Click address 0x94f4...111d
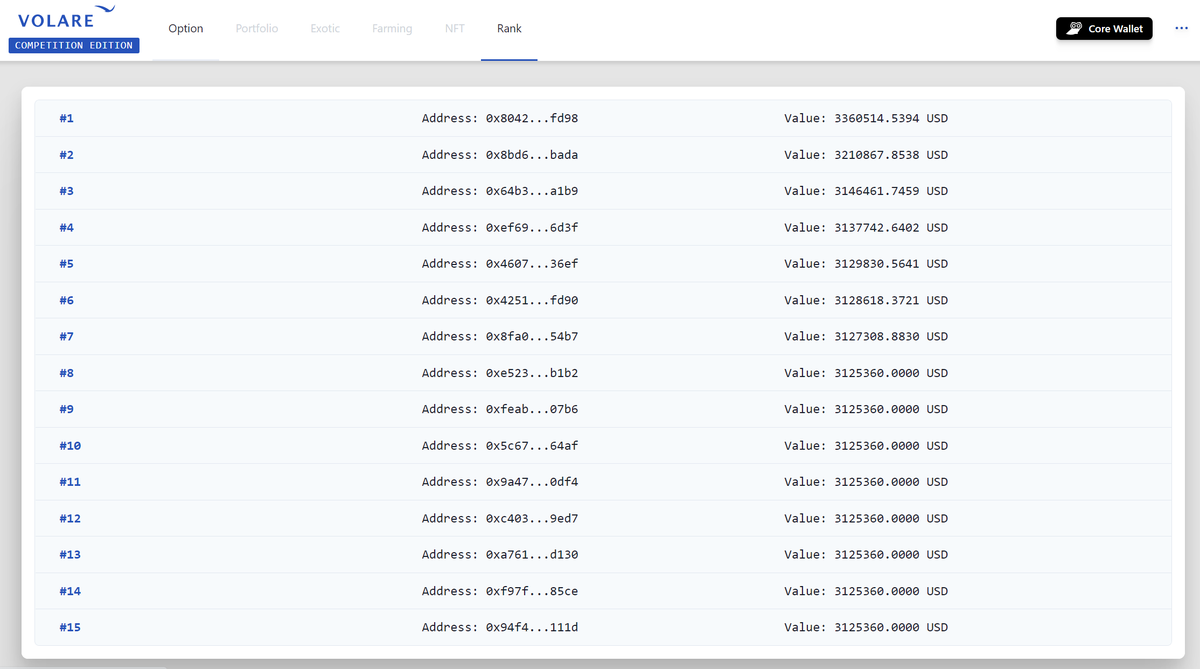The image size is (1200, 669). 532,627
